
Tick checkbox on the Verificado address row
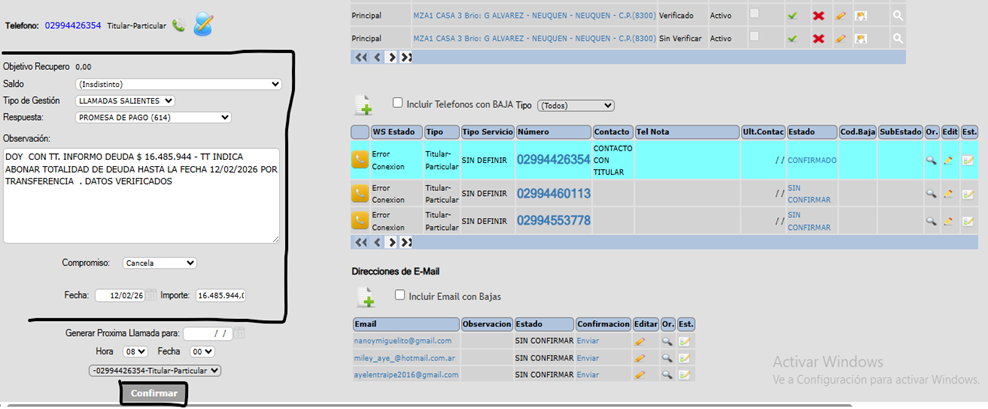coord(754,14)
